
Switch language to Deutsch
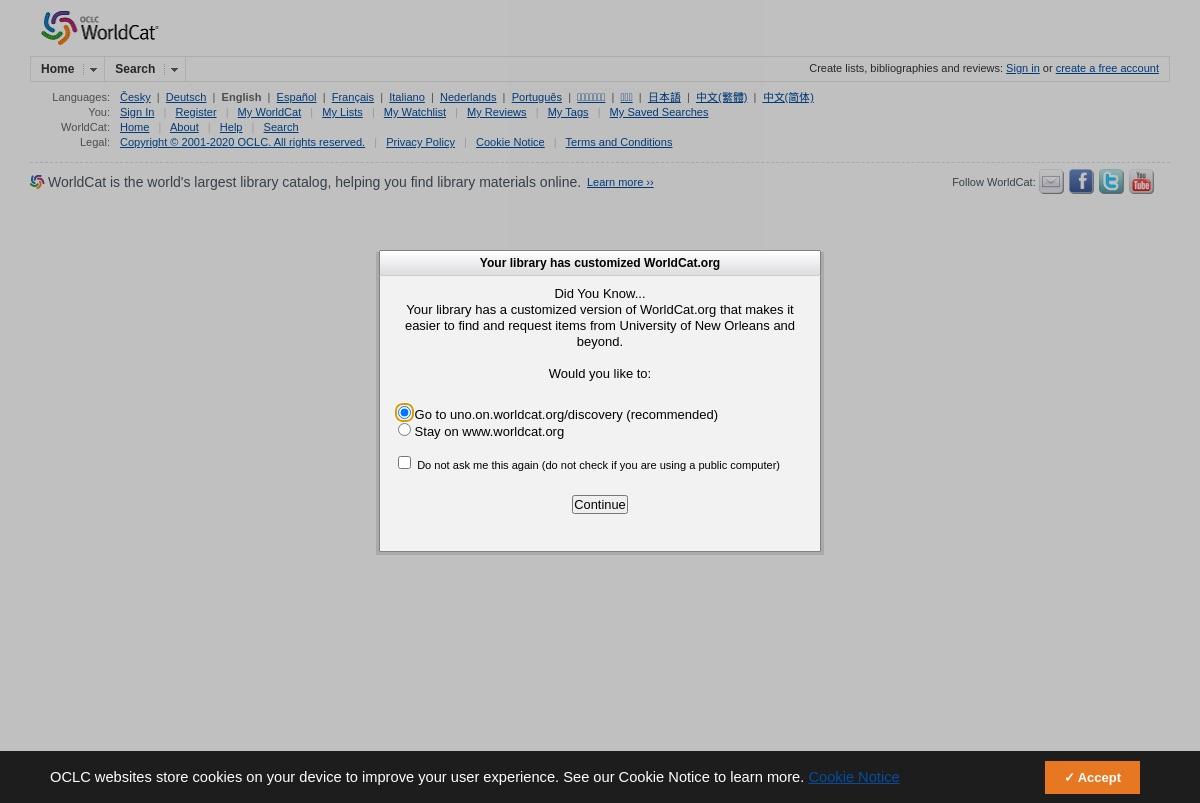186,97
